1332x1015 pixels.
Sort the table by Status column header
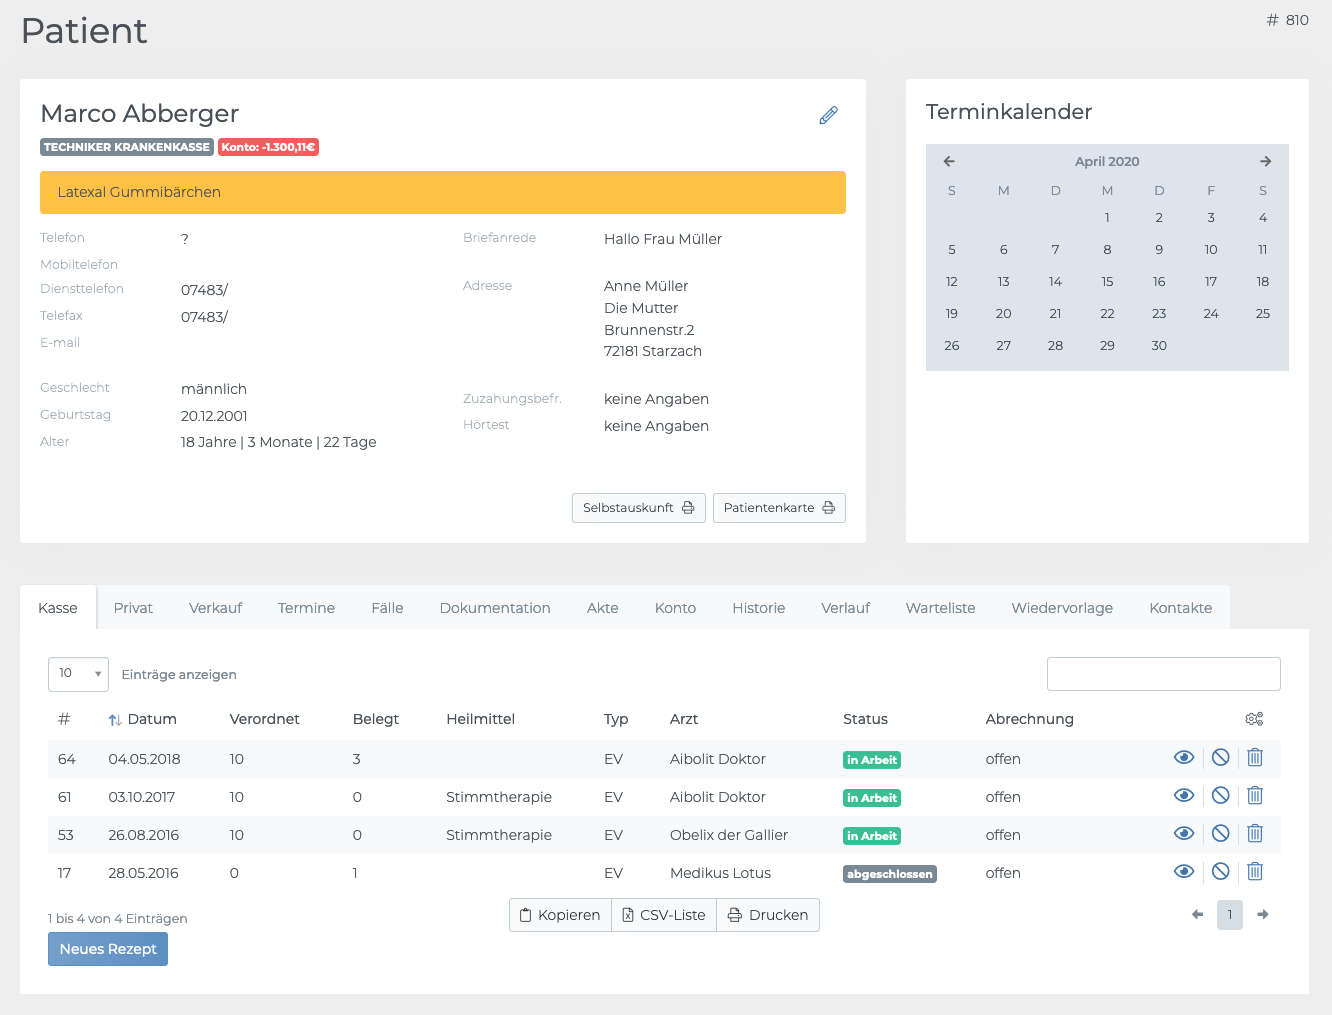[865, 719]
